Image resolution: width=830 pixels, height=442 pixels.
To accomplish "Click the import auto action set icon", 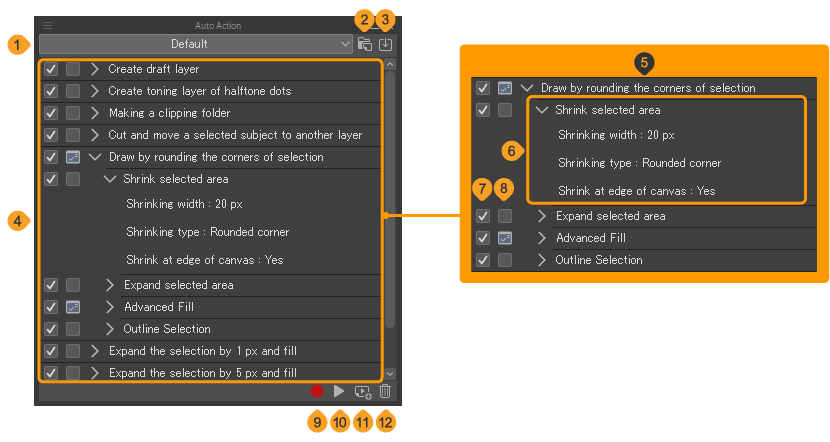I will point(385,44).
